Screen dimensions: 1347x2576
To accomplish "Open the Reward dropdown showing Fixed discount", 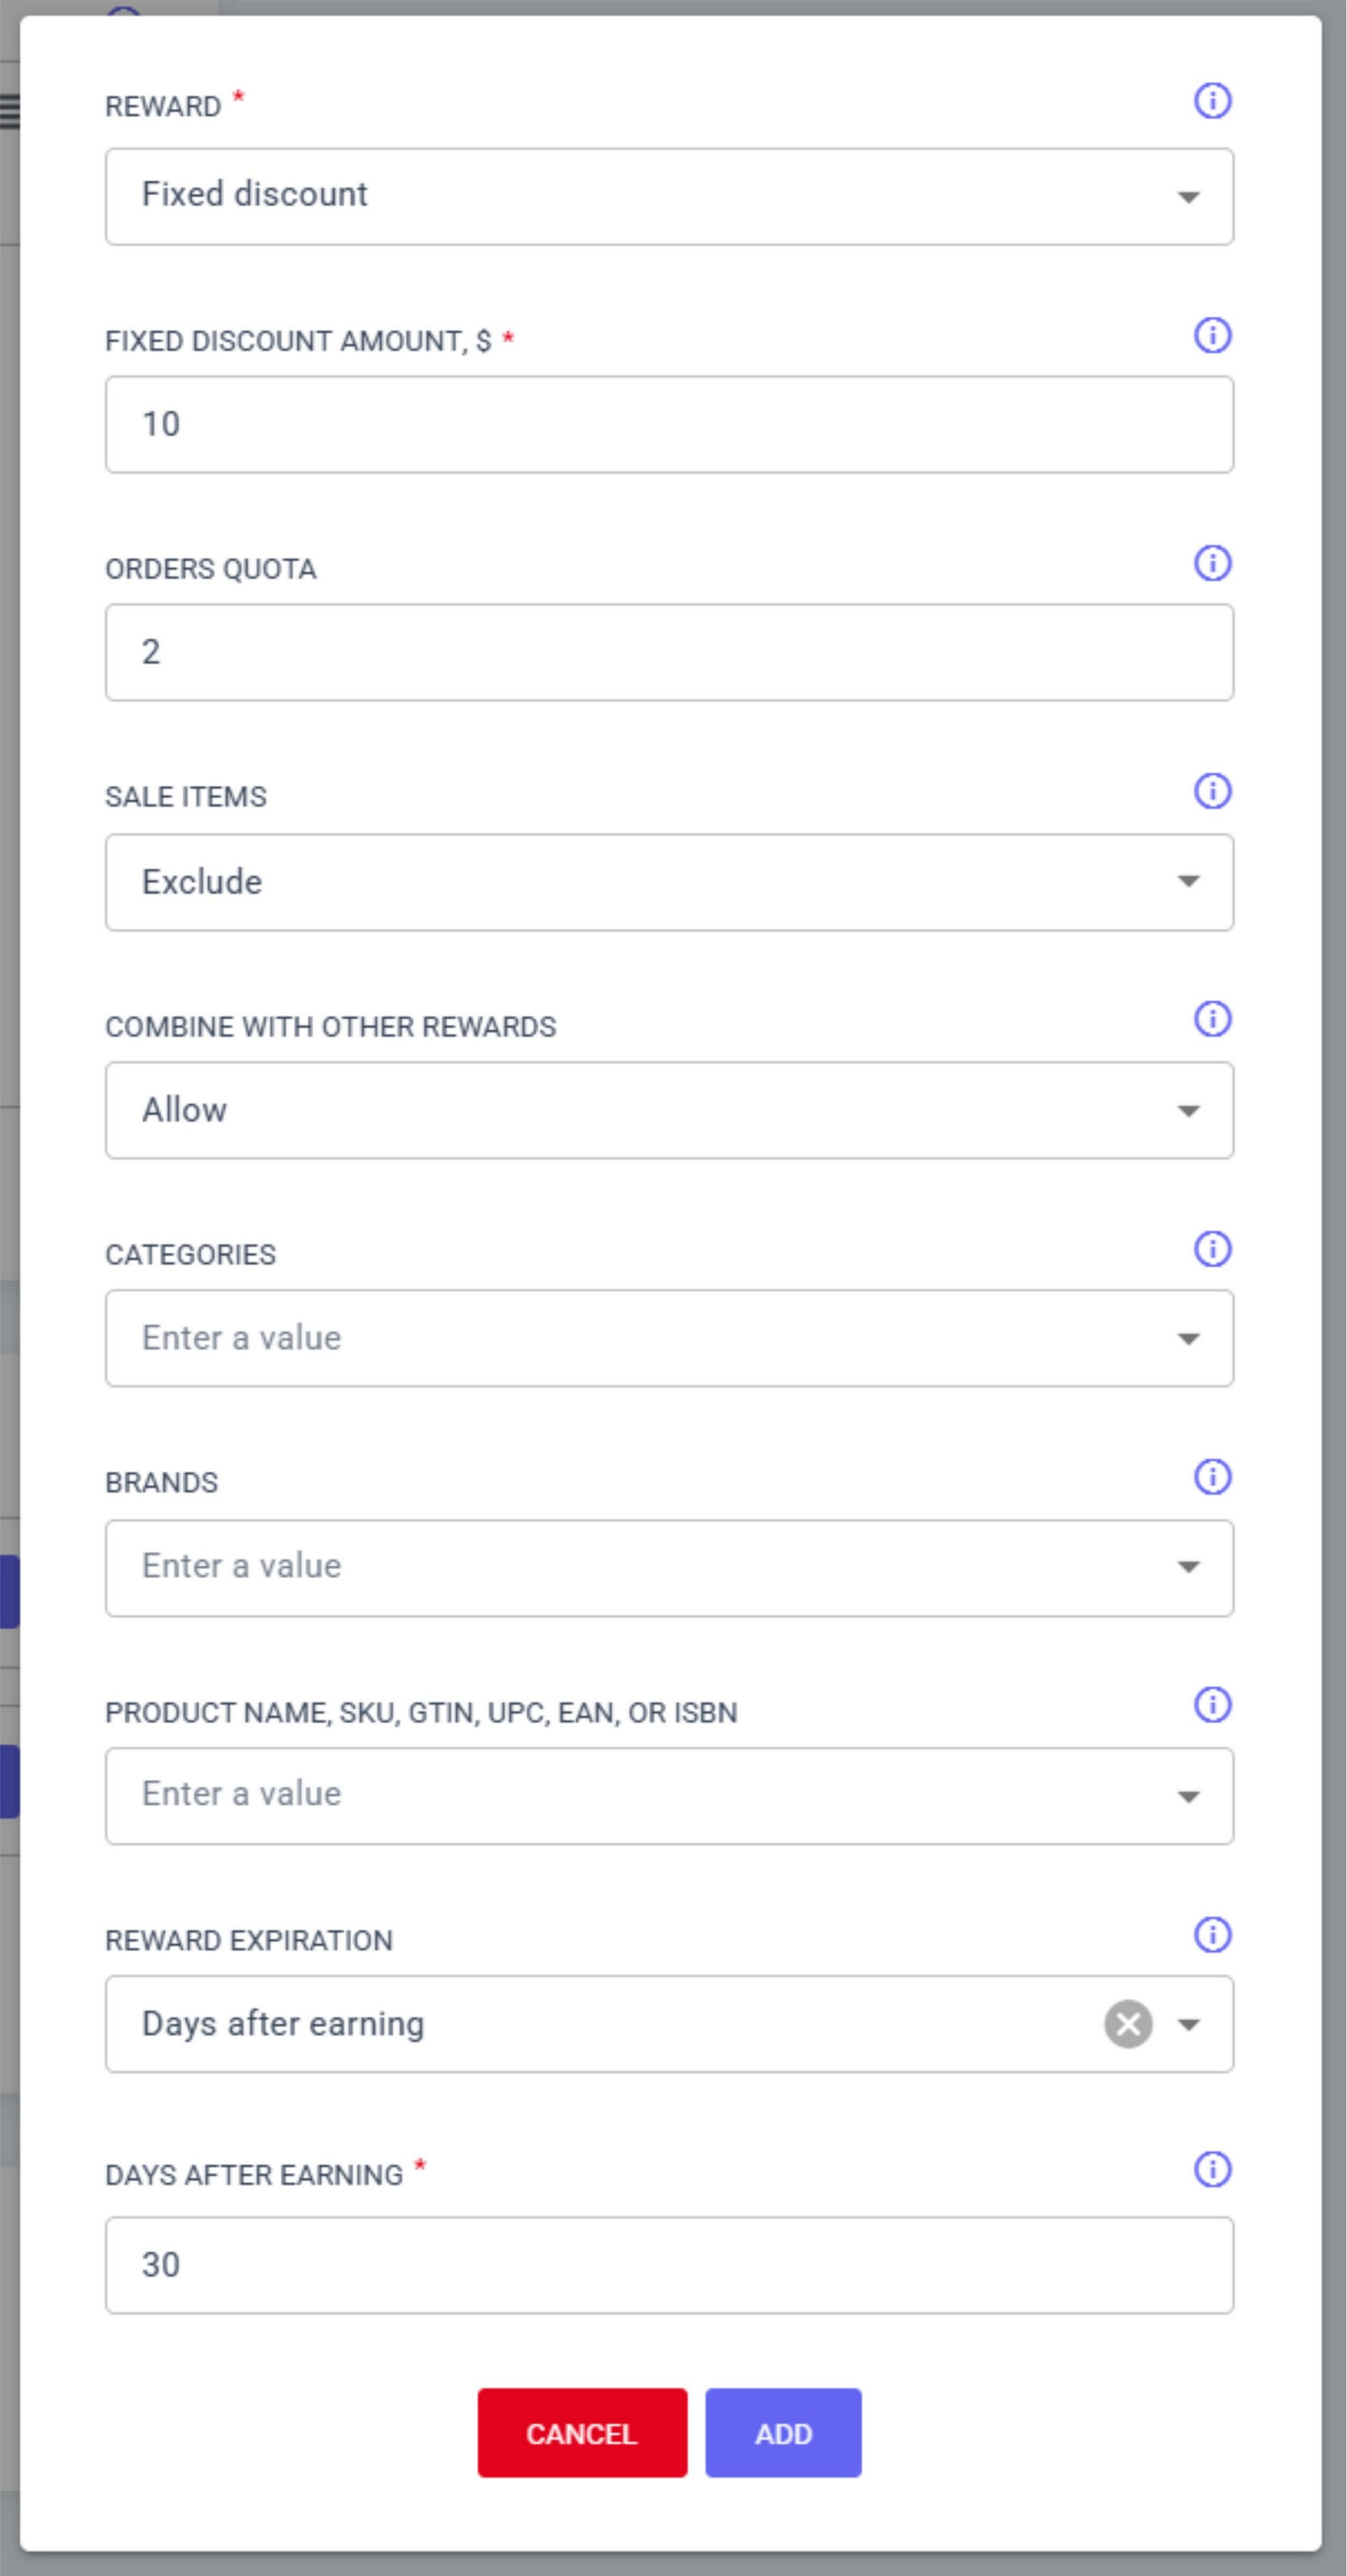I will tap(668, 196).
